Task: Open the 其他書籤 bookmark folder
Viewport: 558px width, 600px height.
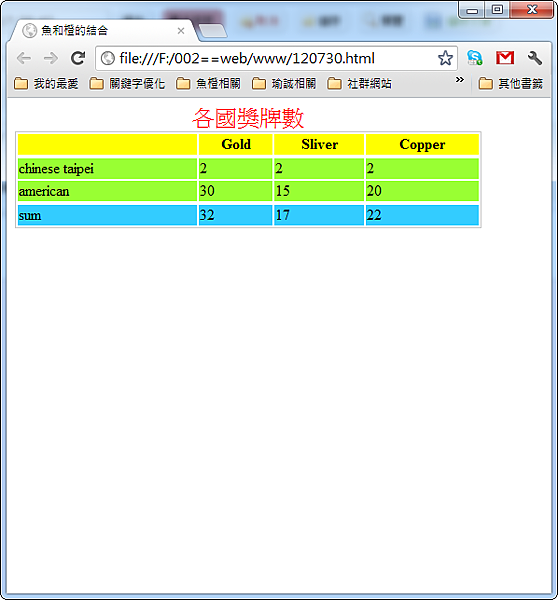Action: pyautogui.click(x=511, y=83)
